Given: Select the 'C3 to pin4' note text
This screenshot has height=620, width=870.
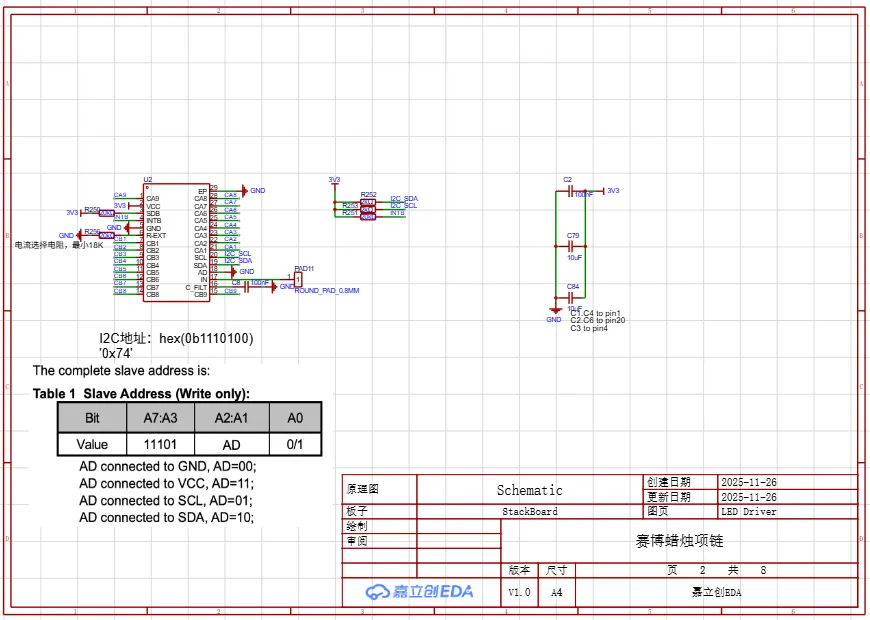Looking at the screenshot, I should 589,328.
